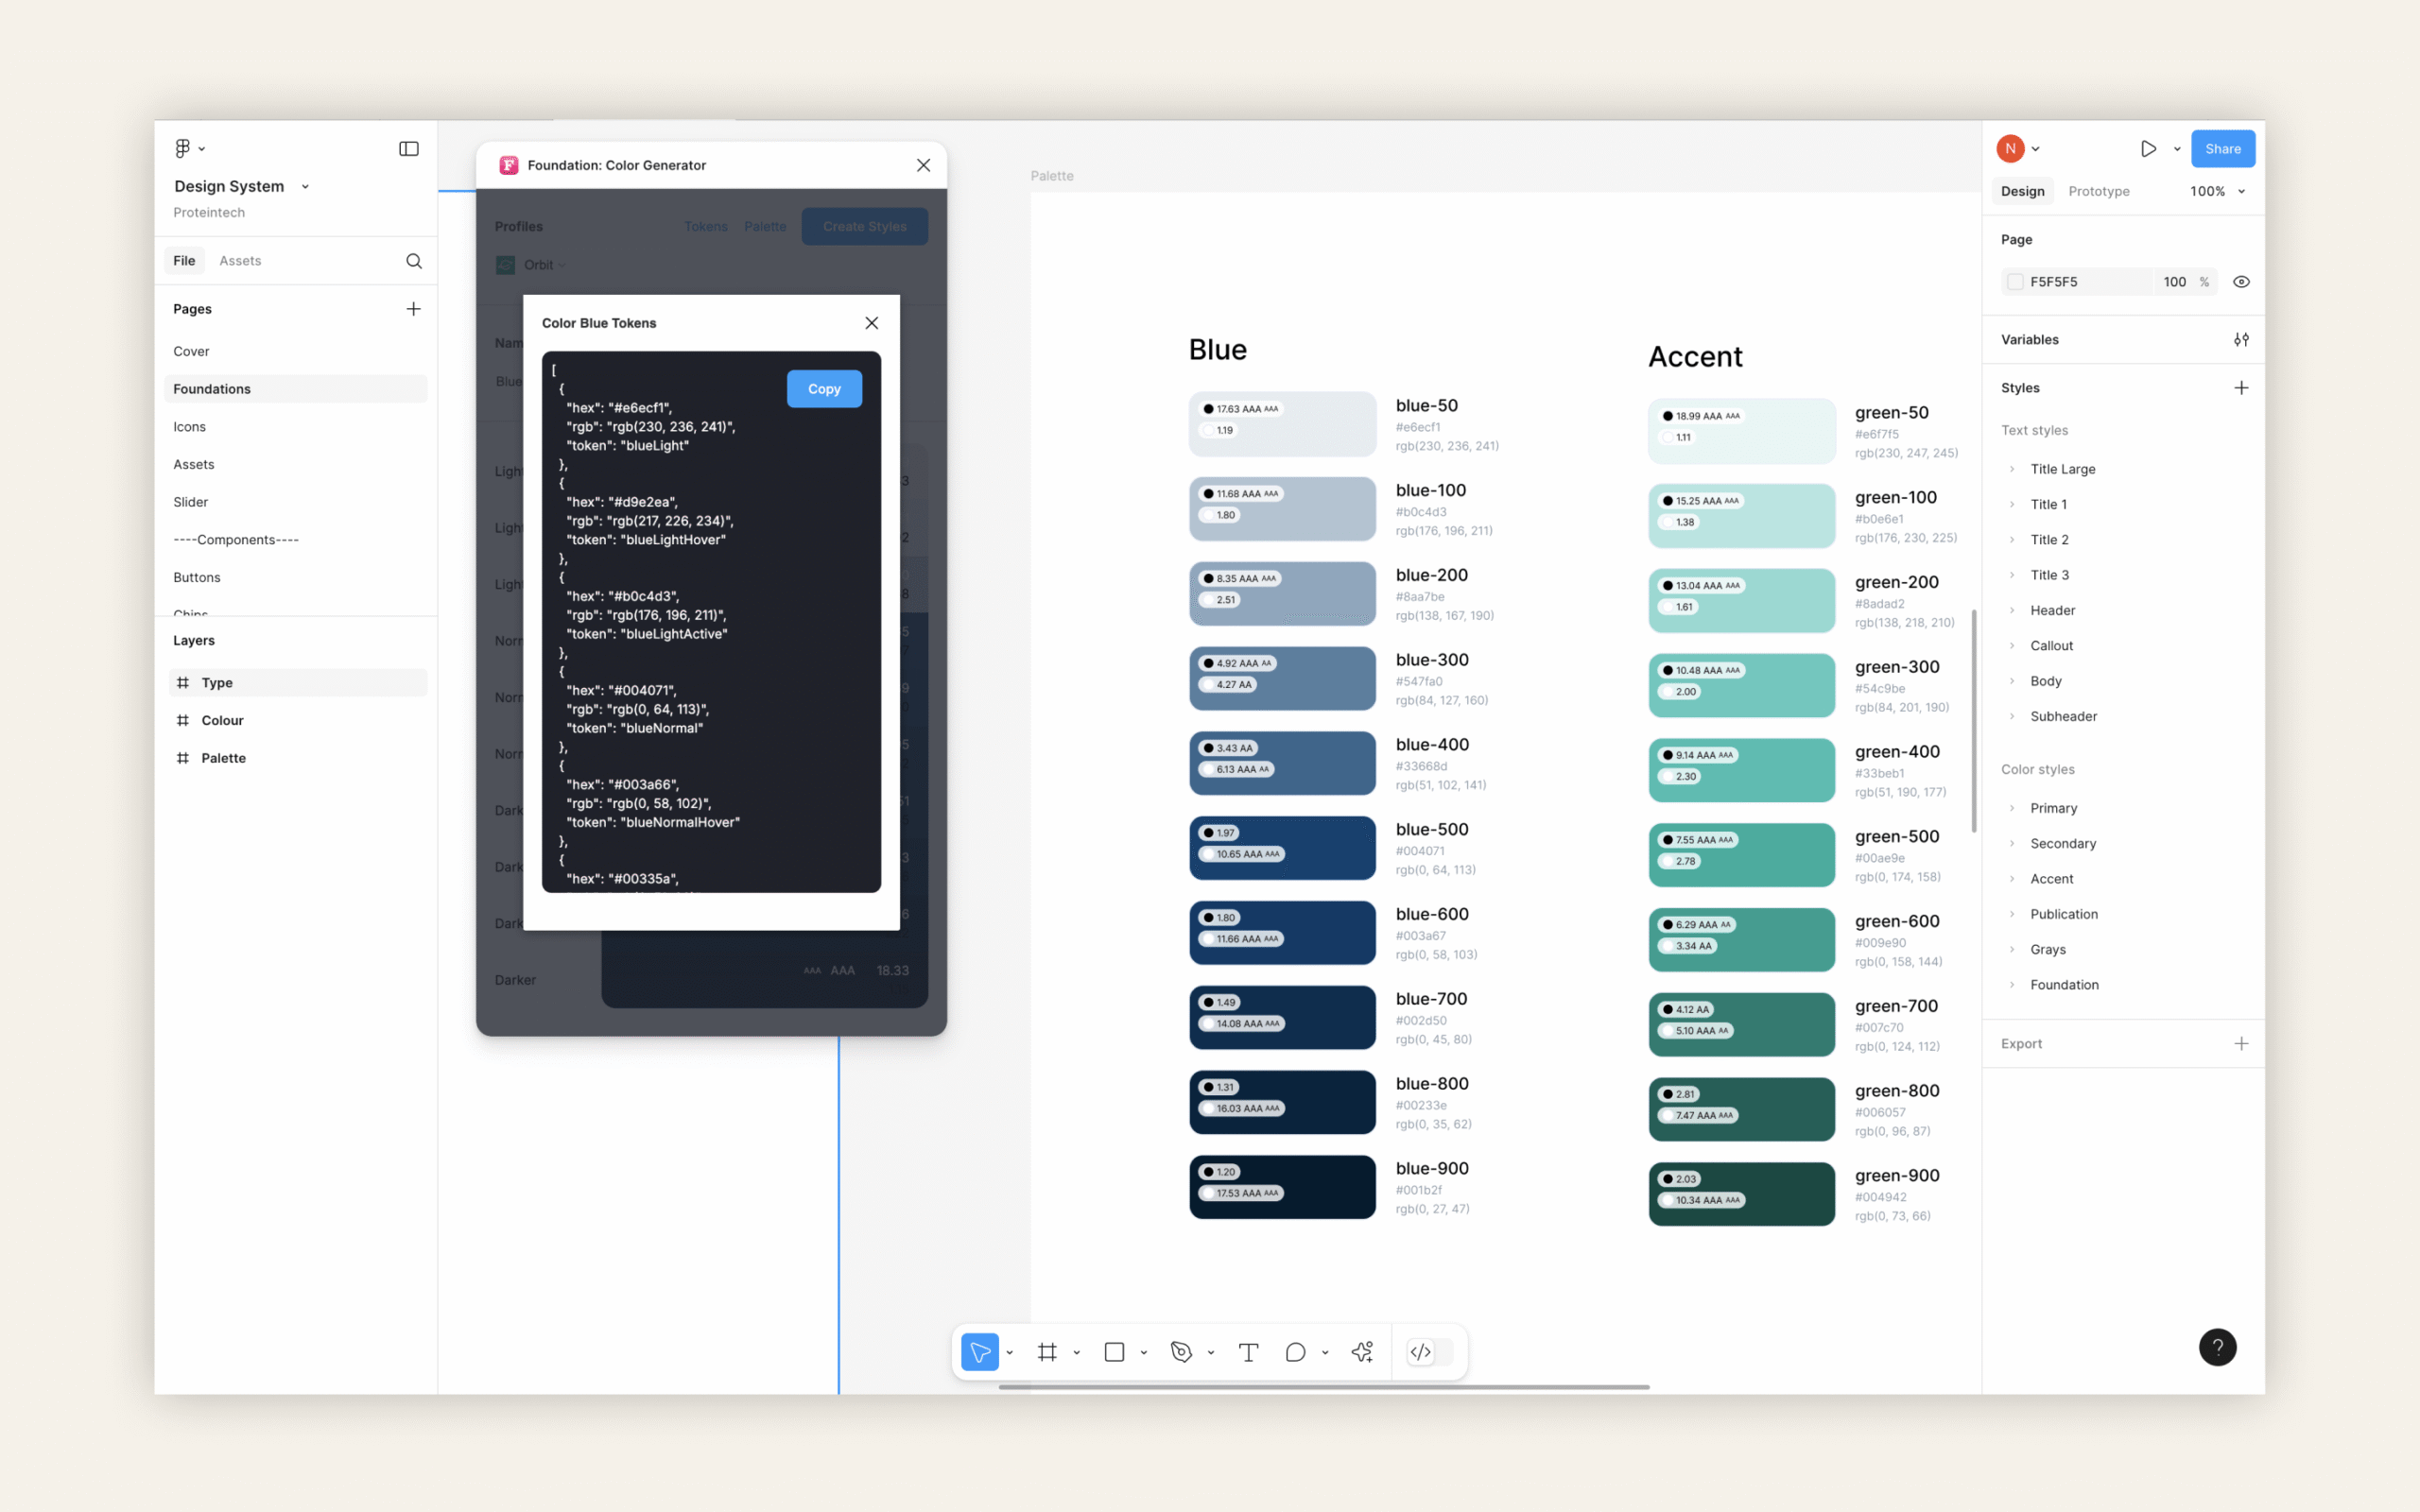Viewport: 2420px width, 1512px height.
Task: Toggle page background visibility eye
Action: [x=2241, y=282]
